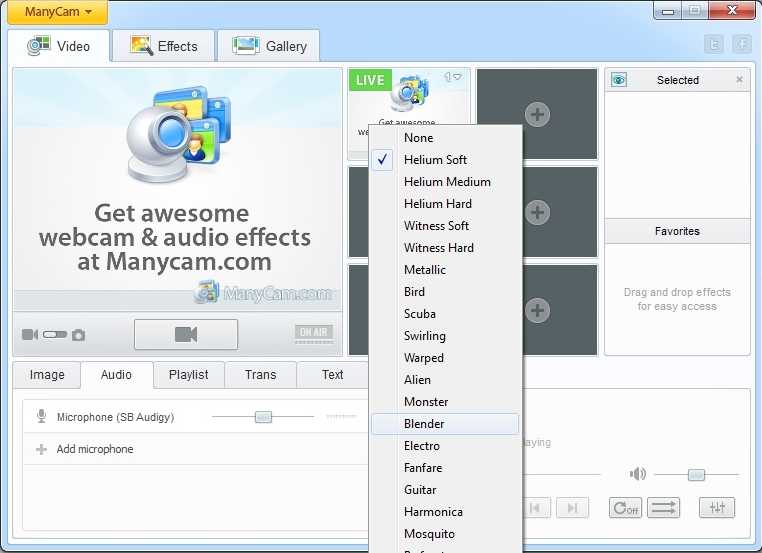
Task: Toggle playlist shuffle order button
Action: 663,508
